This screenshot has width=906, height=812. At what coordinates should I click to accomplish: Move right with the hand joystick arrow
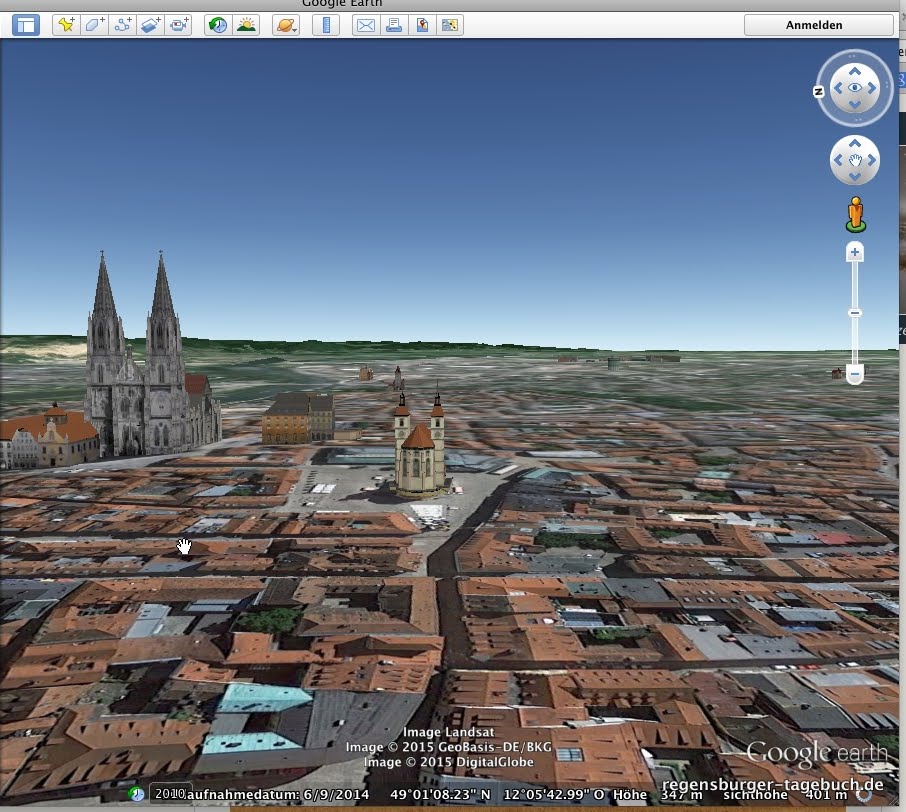(871, 160)
